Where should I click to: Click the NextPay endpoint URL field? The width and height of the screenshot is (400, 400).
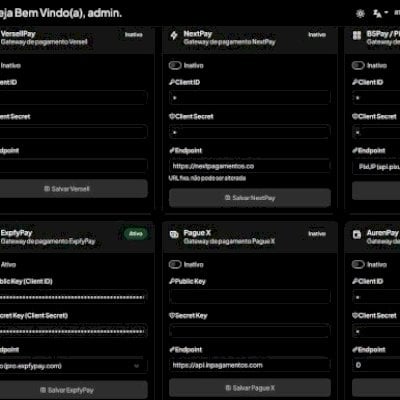point(250,166)
